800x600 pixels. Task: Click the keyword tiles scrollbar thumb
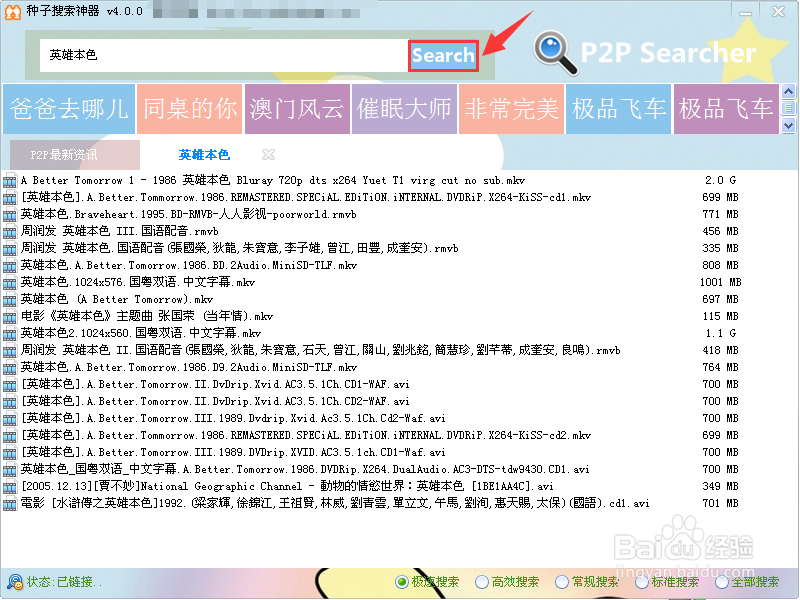point(788,108)
